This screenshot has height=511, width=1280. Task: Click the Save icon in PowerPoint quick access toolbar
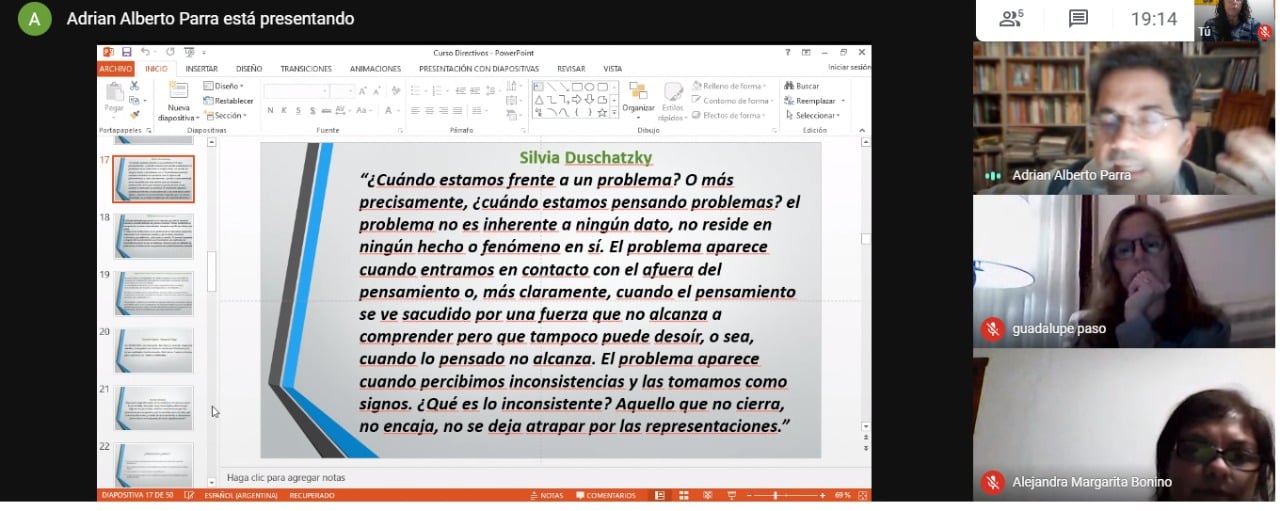pos(127,52)
